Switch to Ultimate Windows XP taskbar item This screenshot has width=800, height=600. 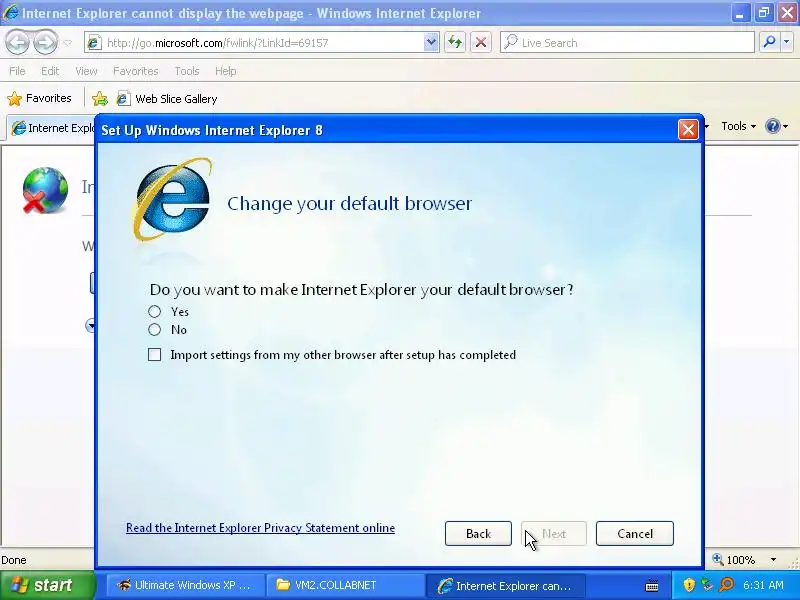click(x=186, y=585)
